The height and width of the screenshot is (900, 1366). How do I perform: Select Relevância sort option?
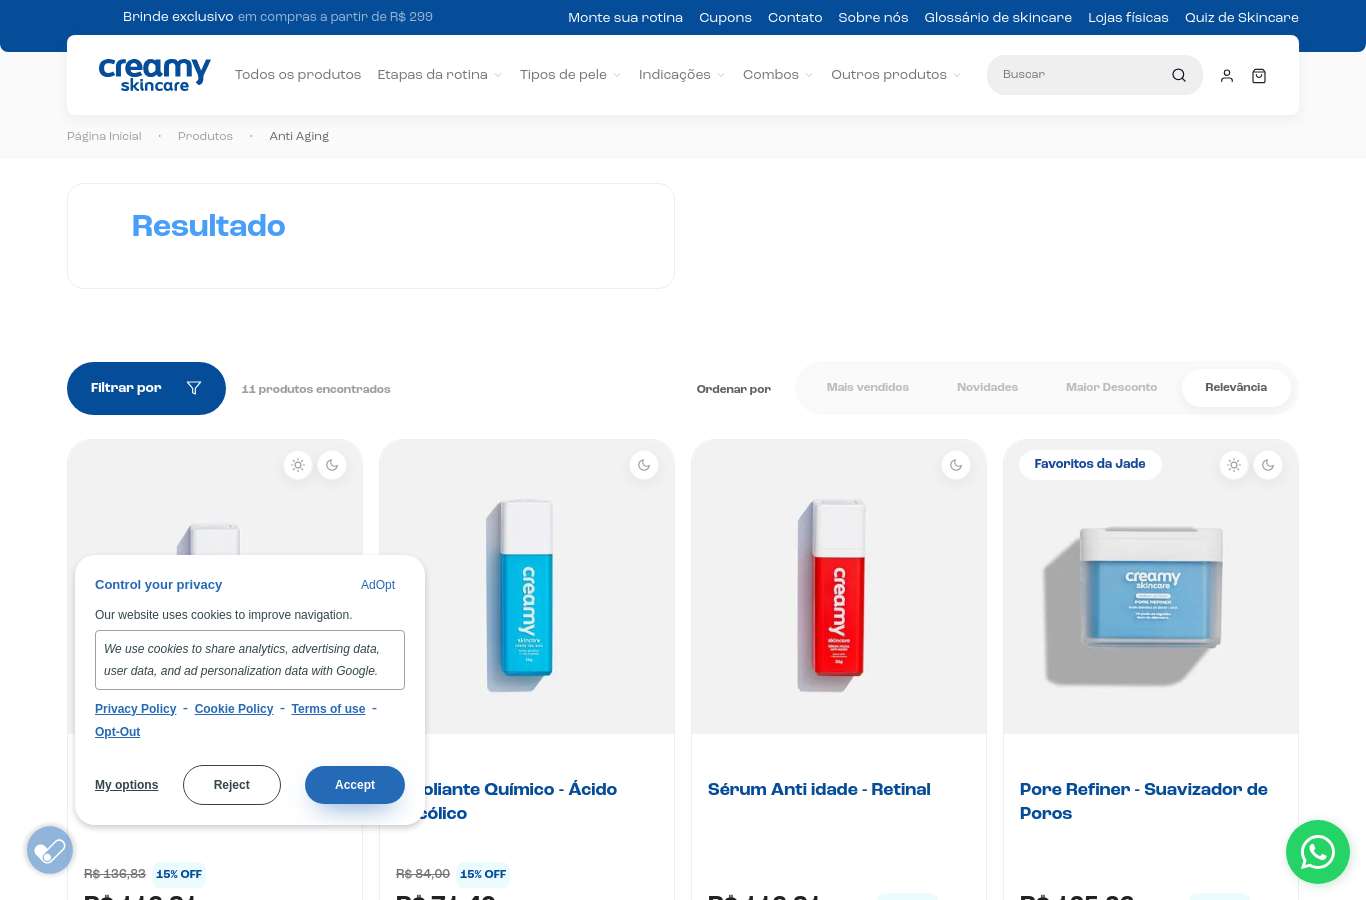pos(1236,388)
